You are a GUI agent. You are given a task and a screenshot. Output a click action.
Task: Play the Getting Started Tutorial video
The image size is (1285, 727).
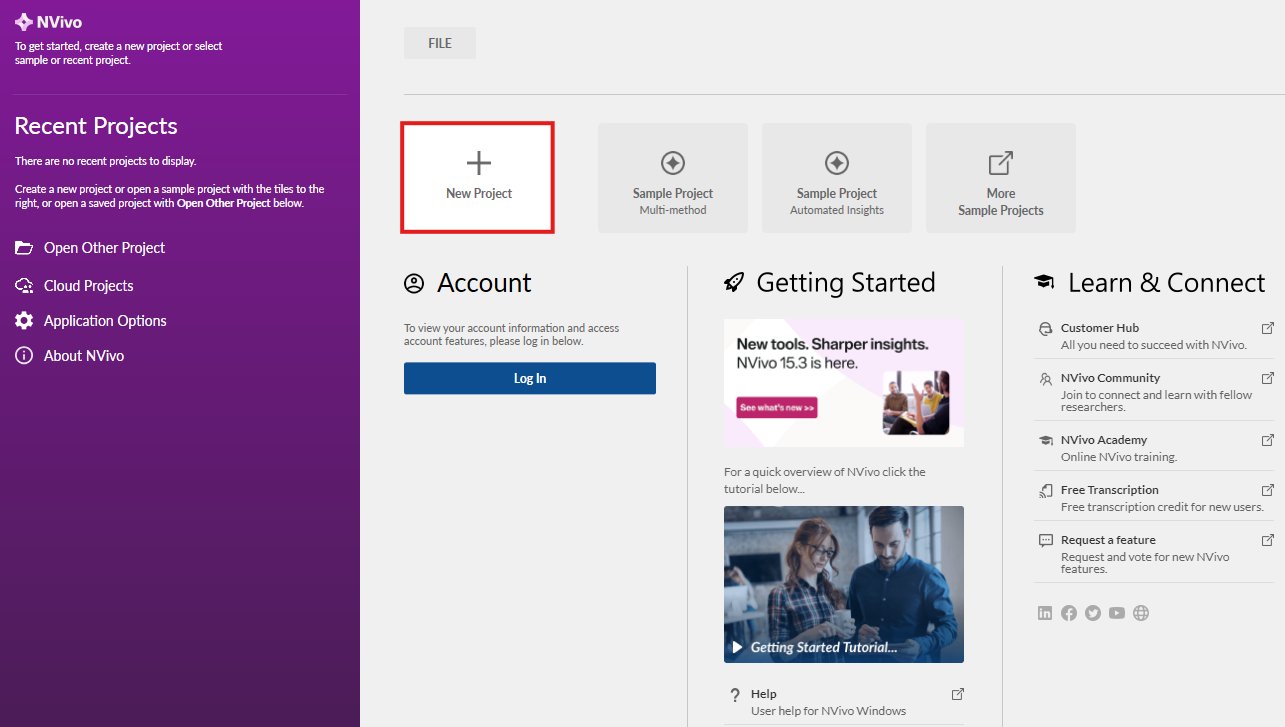pyautogui.click(x=844, y=584)
